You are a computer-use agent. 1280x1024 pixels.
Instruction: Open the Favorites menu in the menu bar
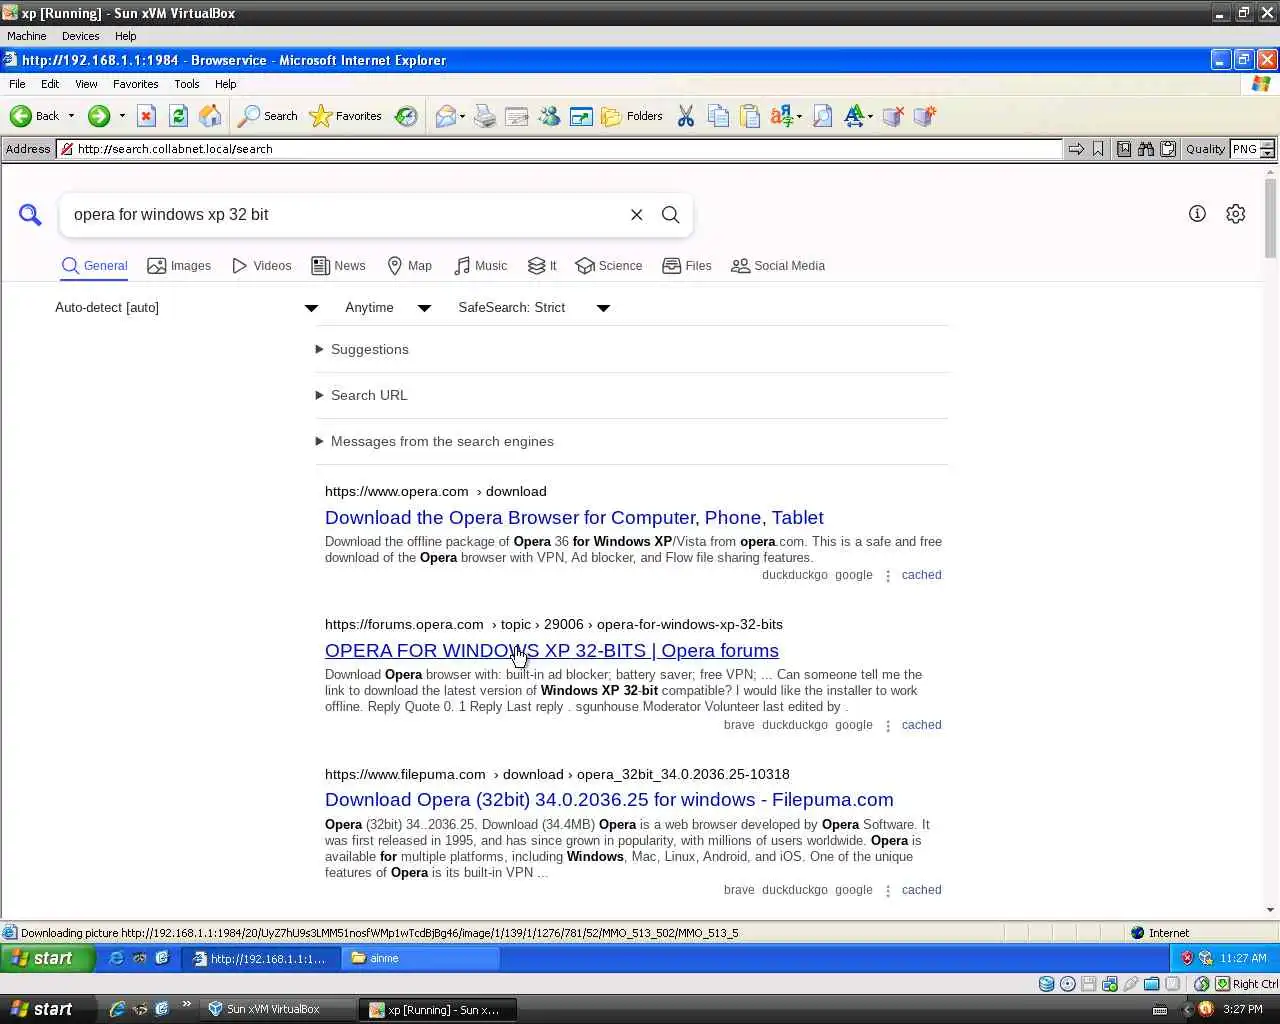click(x=135, y=84)
